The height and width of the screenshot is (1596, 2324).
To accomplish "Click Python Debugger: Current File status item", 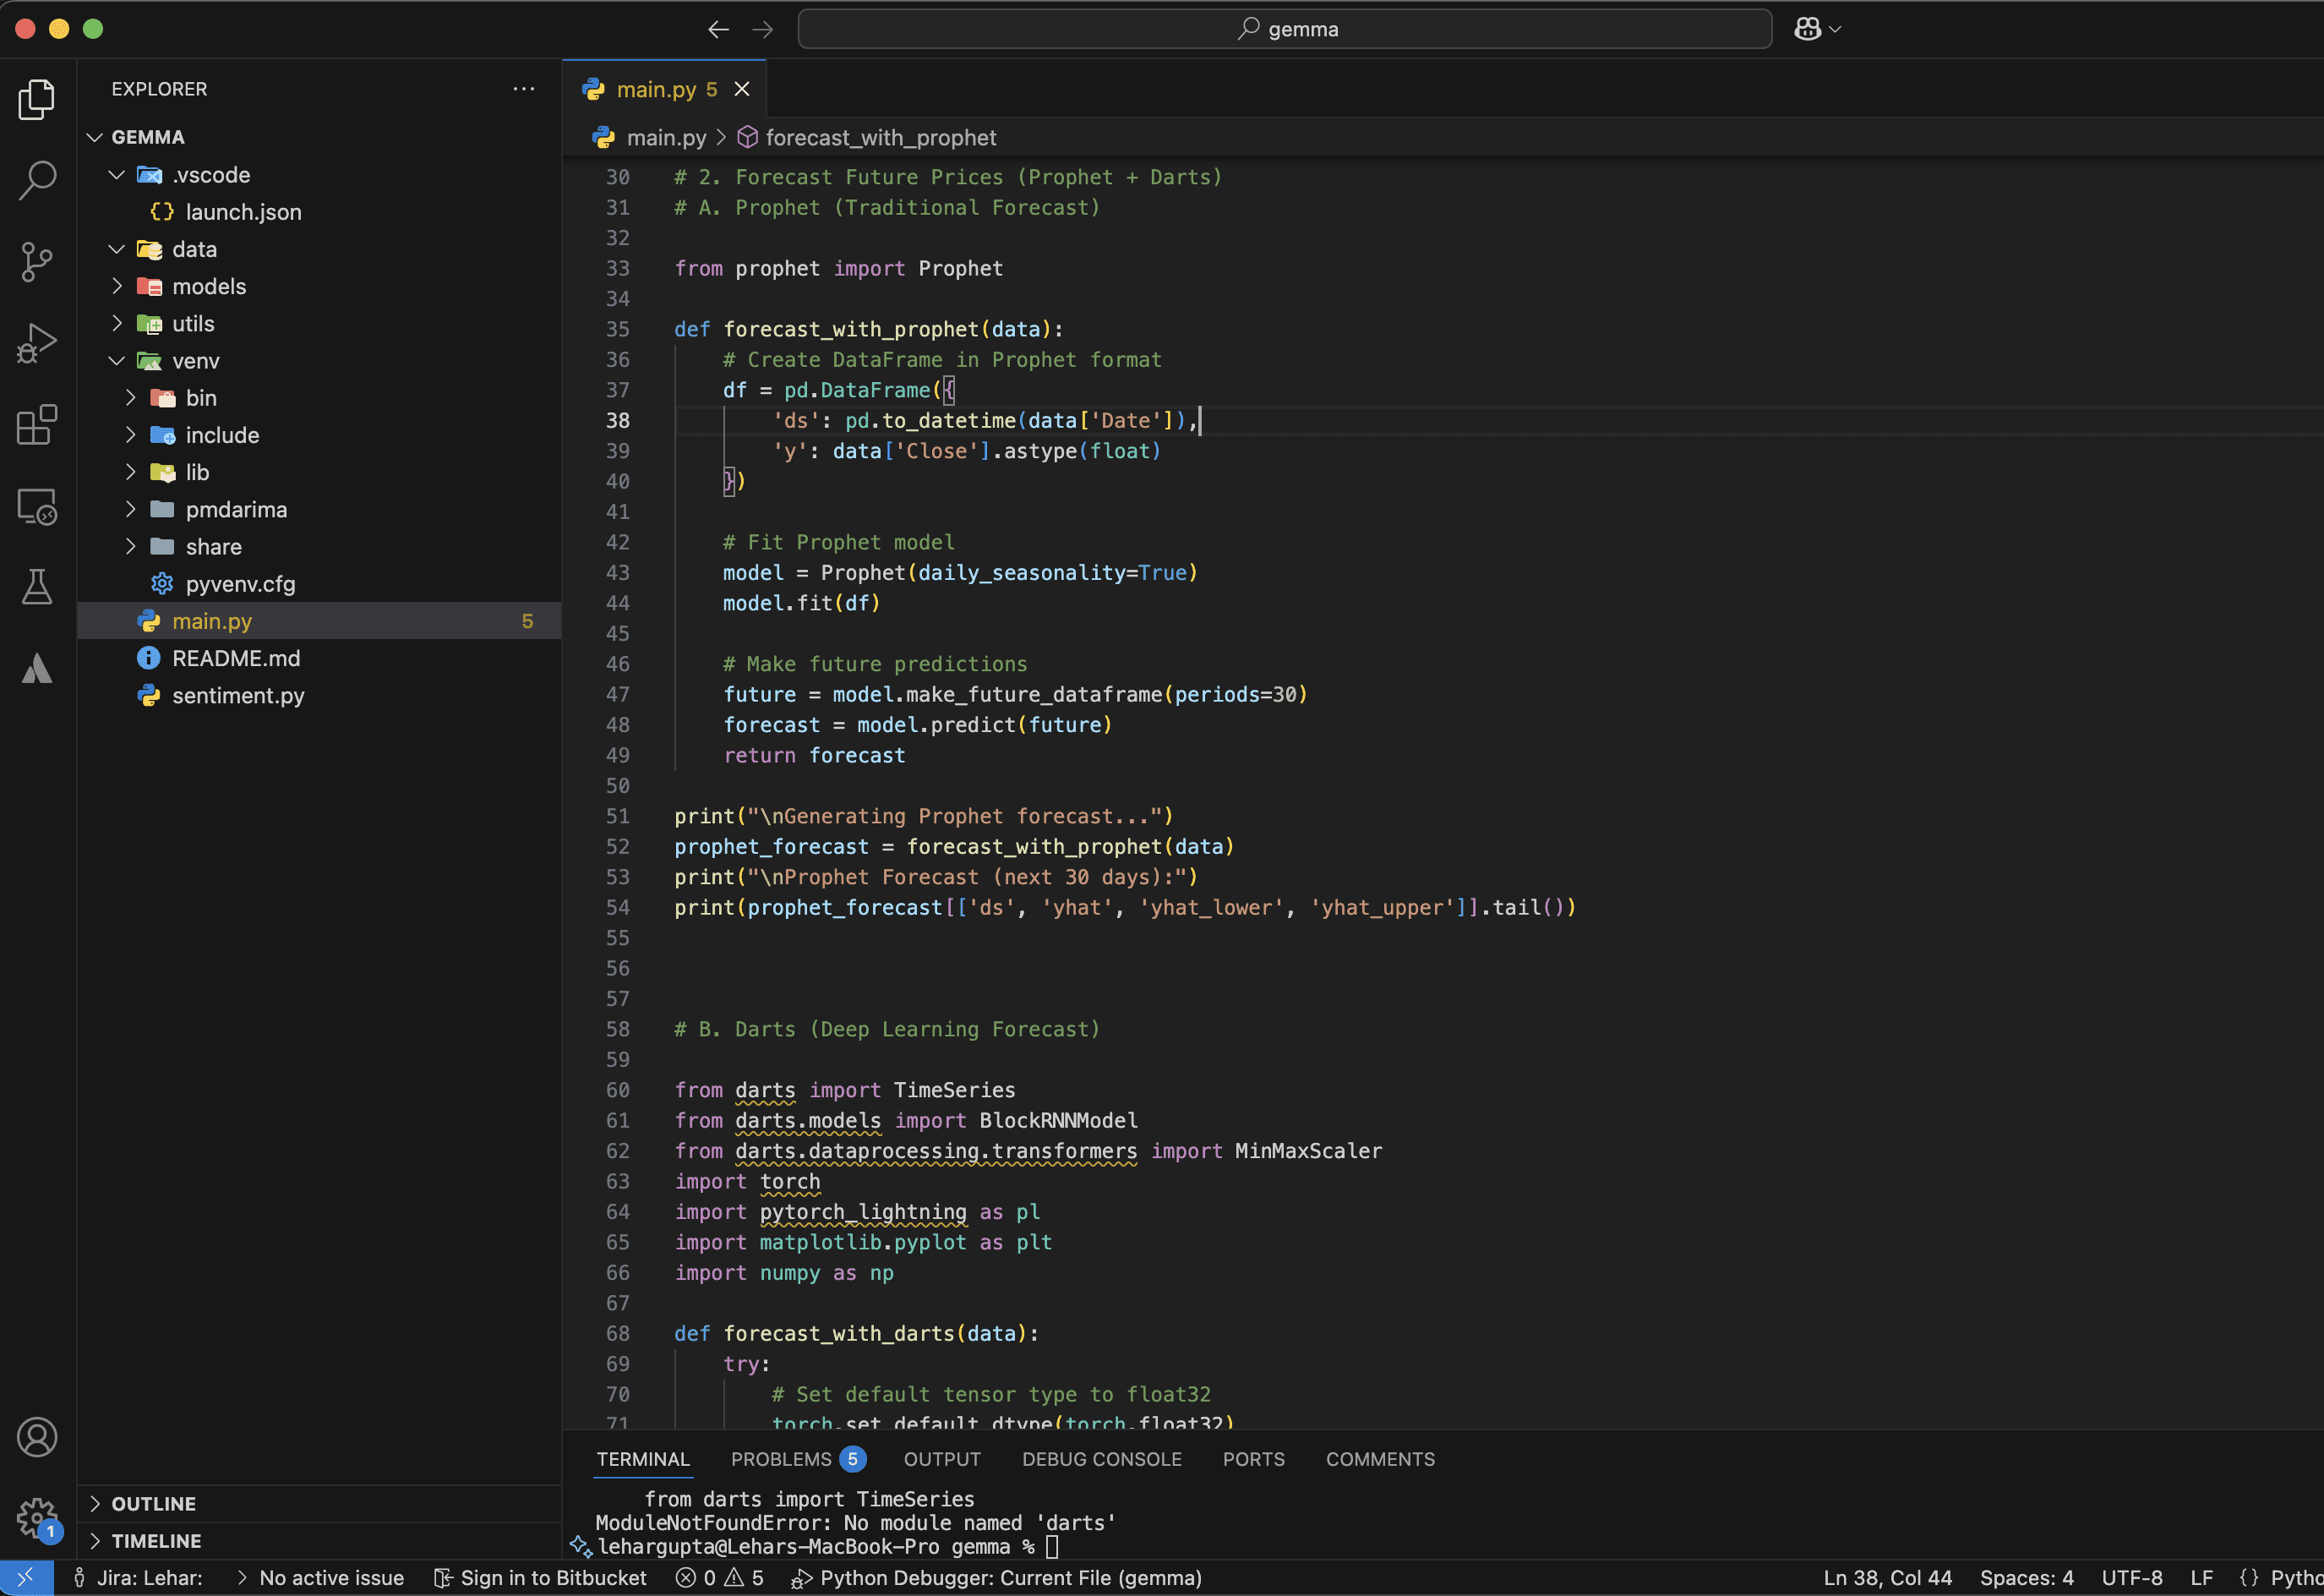I will pyautogui.click(x=996, y=1578).
